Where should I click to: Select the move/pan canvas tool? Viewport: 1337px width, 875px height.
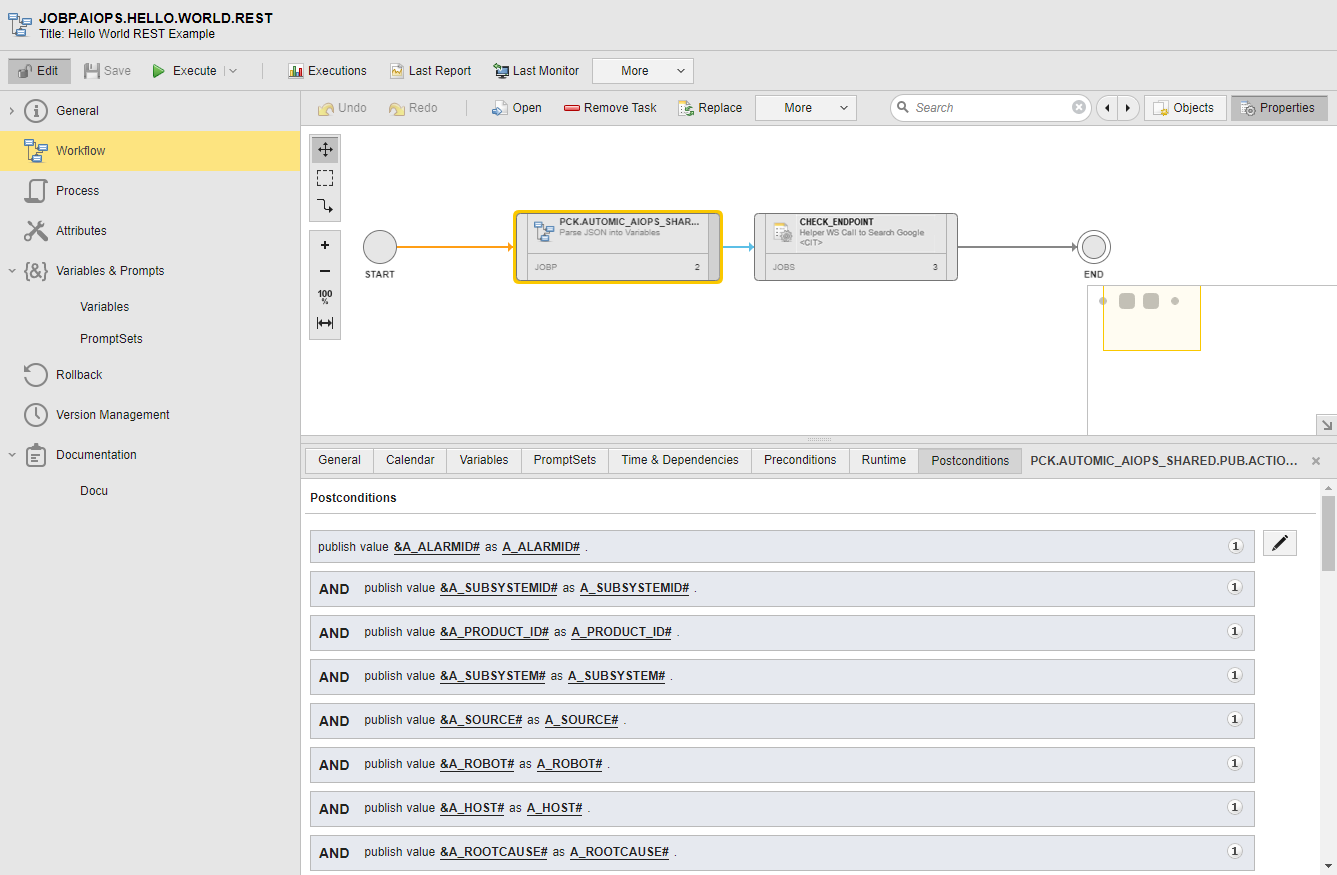pyautogui.click(x=325, y=150)
